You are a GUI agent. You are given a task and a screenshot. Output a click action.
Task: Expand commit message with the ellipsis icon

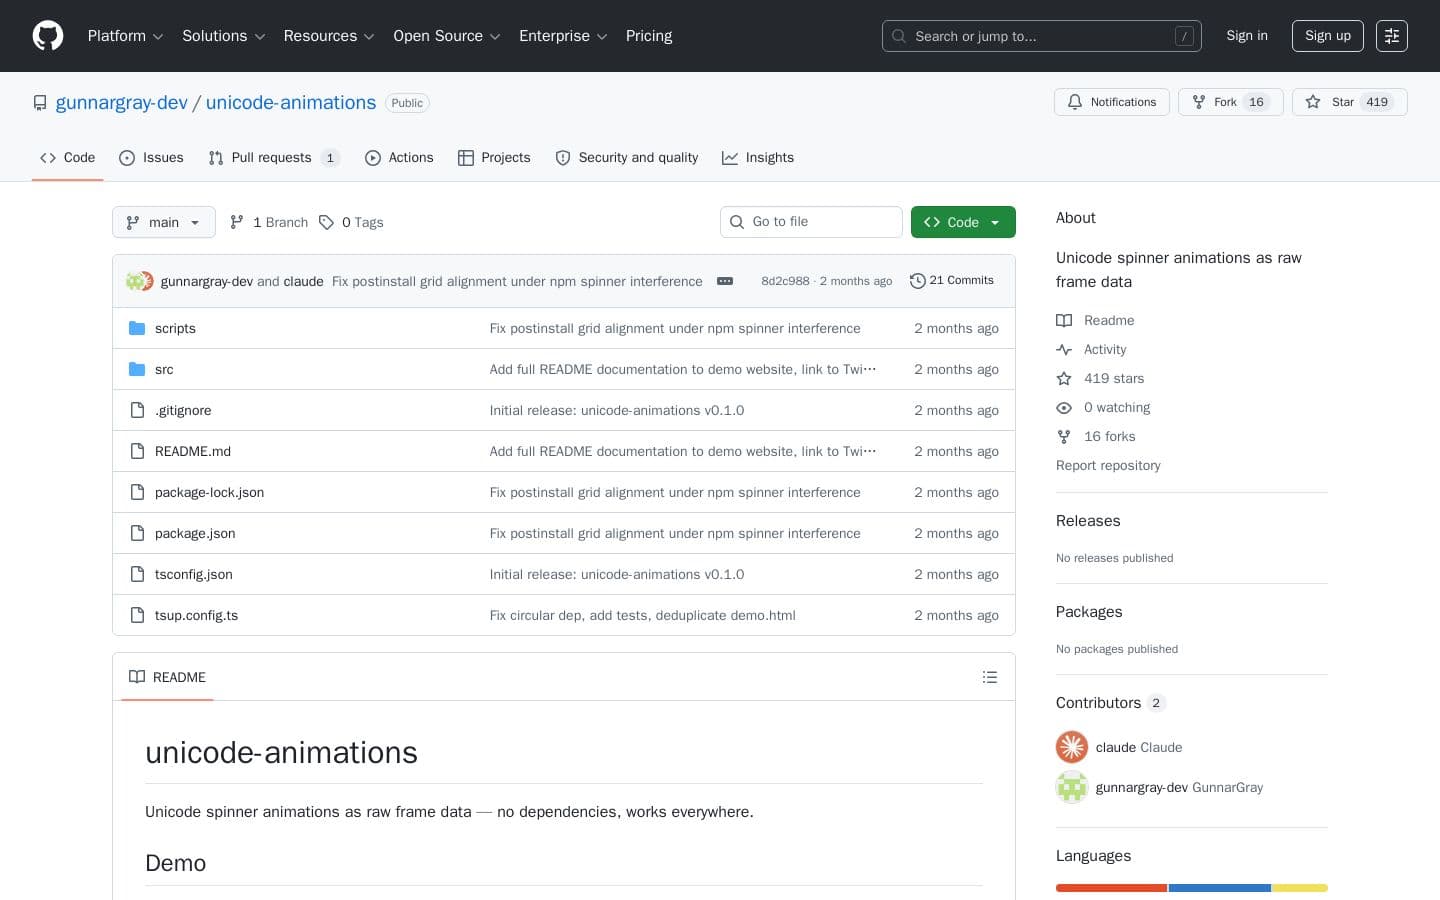click(x=725, y=281)
